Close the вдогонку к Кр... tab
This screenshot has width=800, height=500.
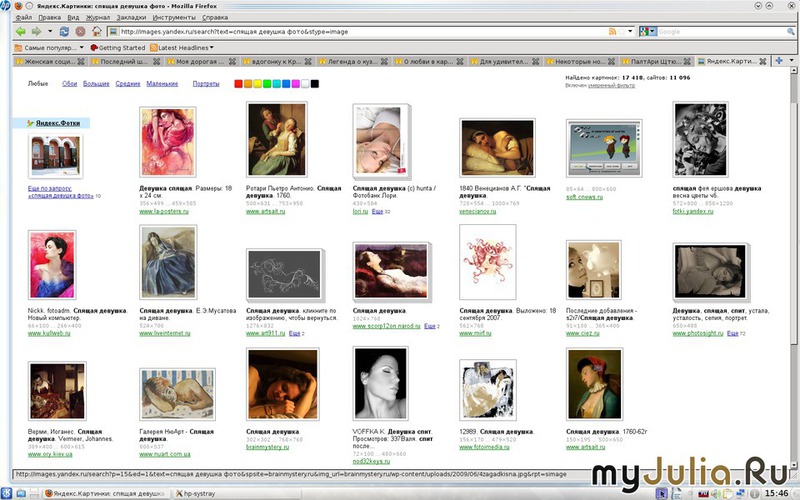tap(308, 61)
